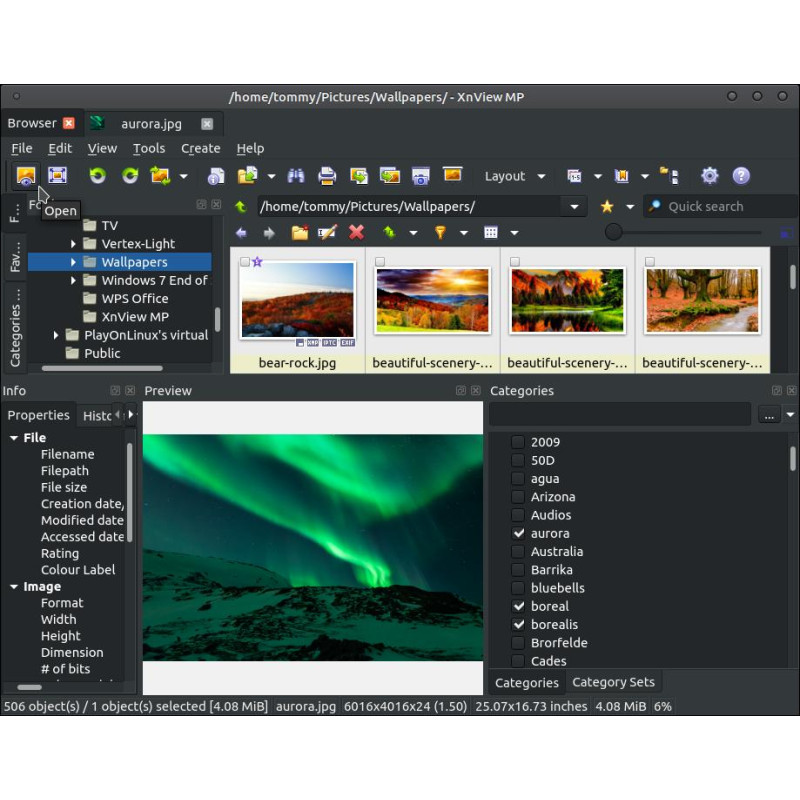Open the Find files binoculars icon

coord(295,176)
